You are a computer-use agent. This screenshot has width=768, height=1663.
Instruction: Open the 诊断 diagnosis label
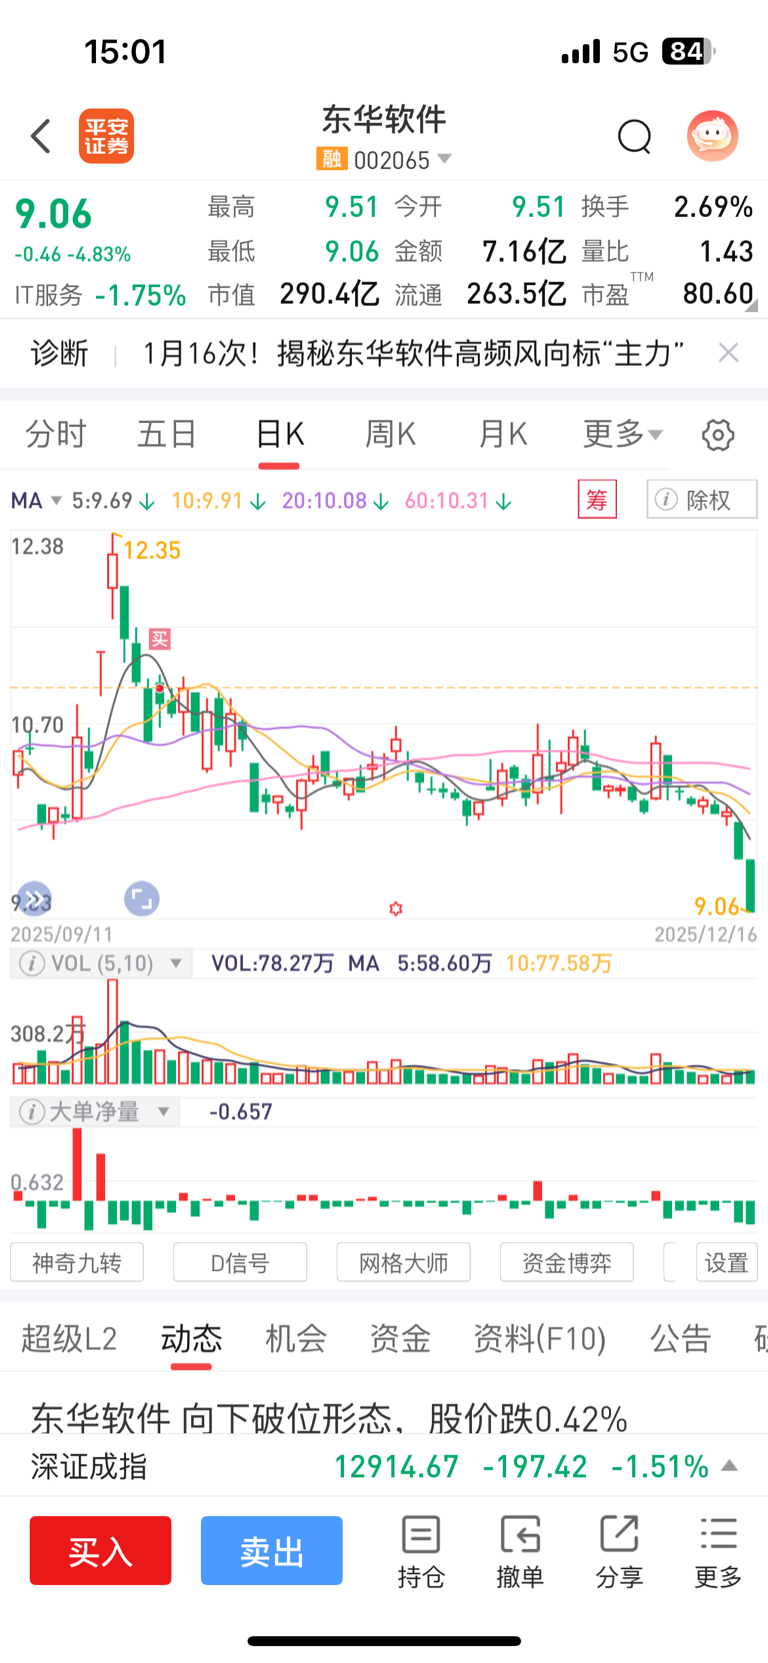coord(60,353)
